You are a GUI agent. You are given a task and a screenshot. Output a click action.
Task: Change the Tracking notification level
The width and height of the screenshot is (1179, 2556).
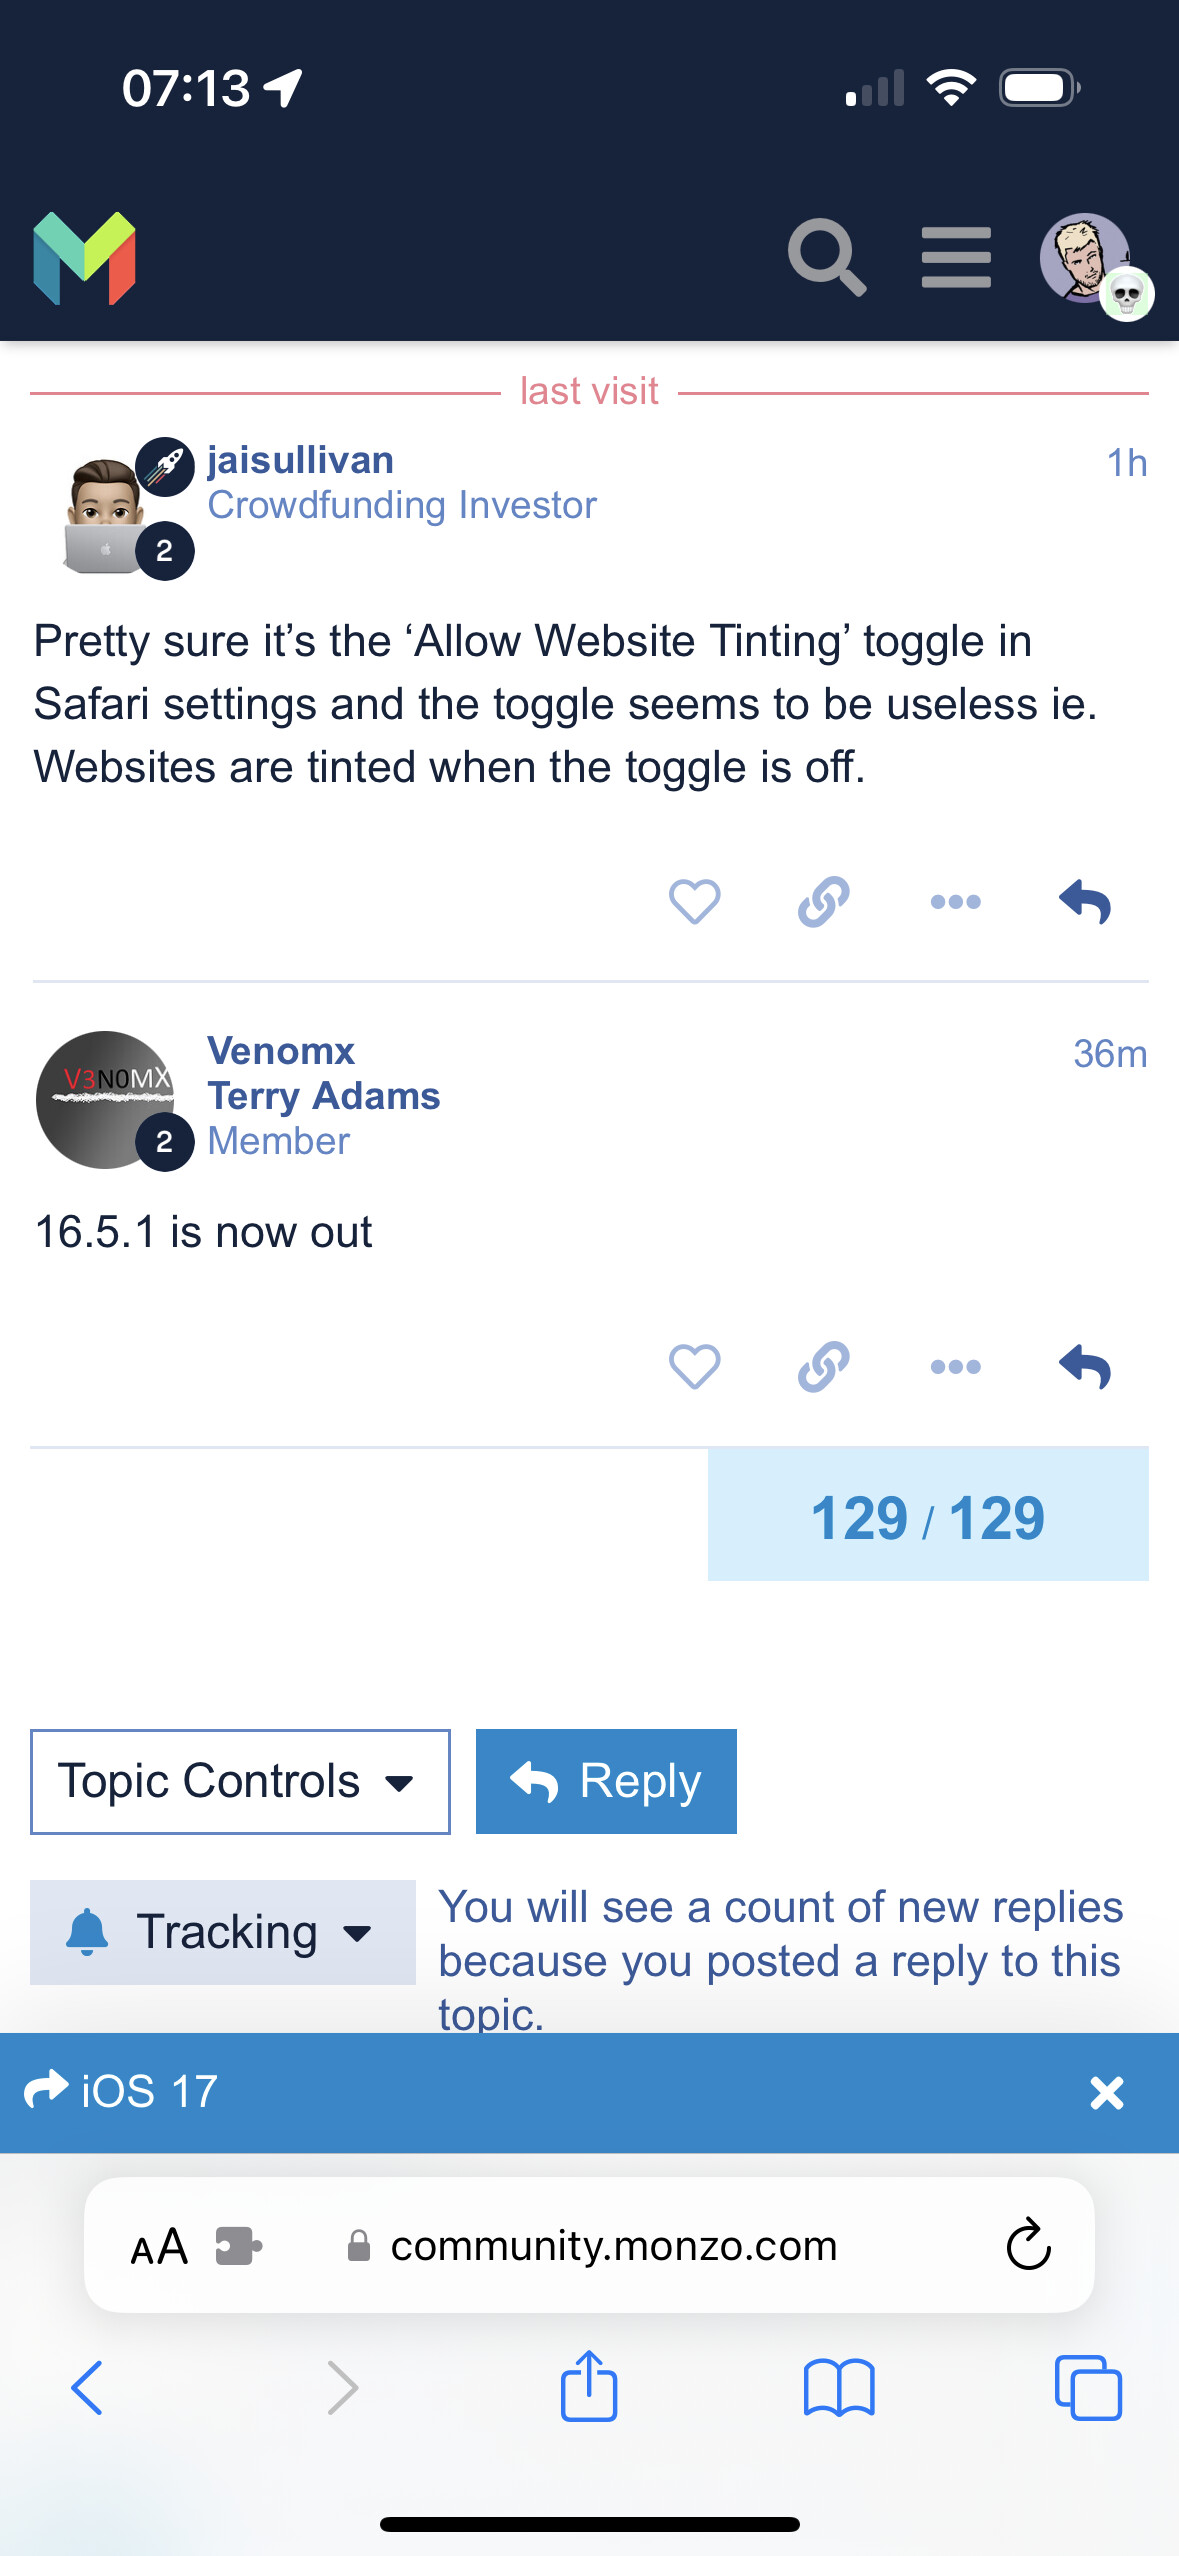pyautogui.click(x=223, y=1932)
